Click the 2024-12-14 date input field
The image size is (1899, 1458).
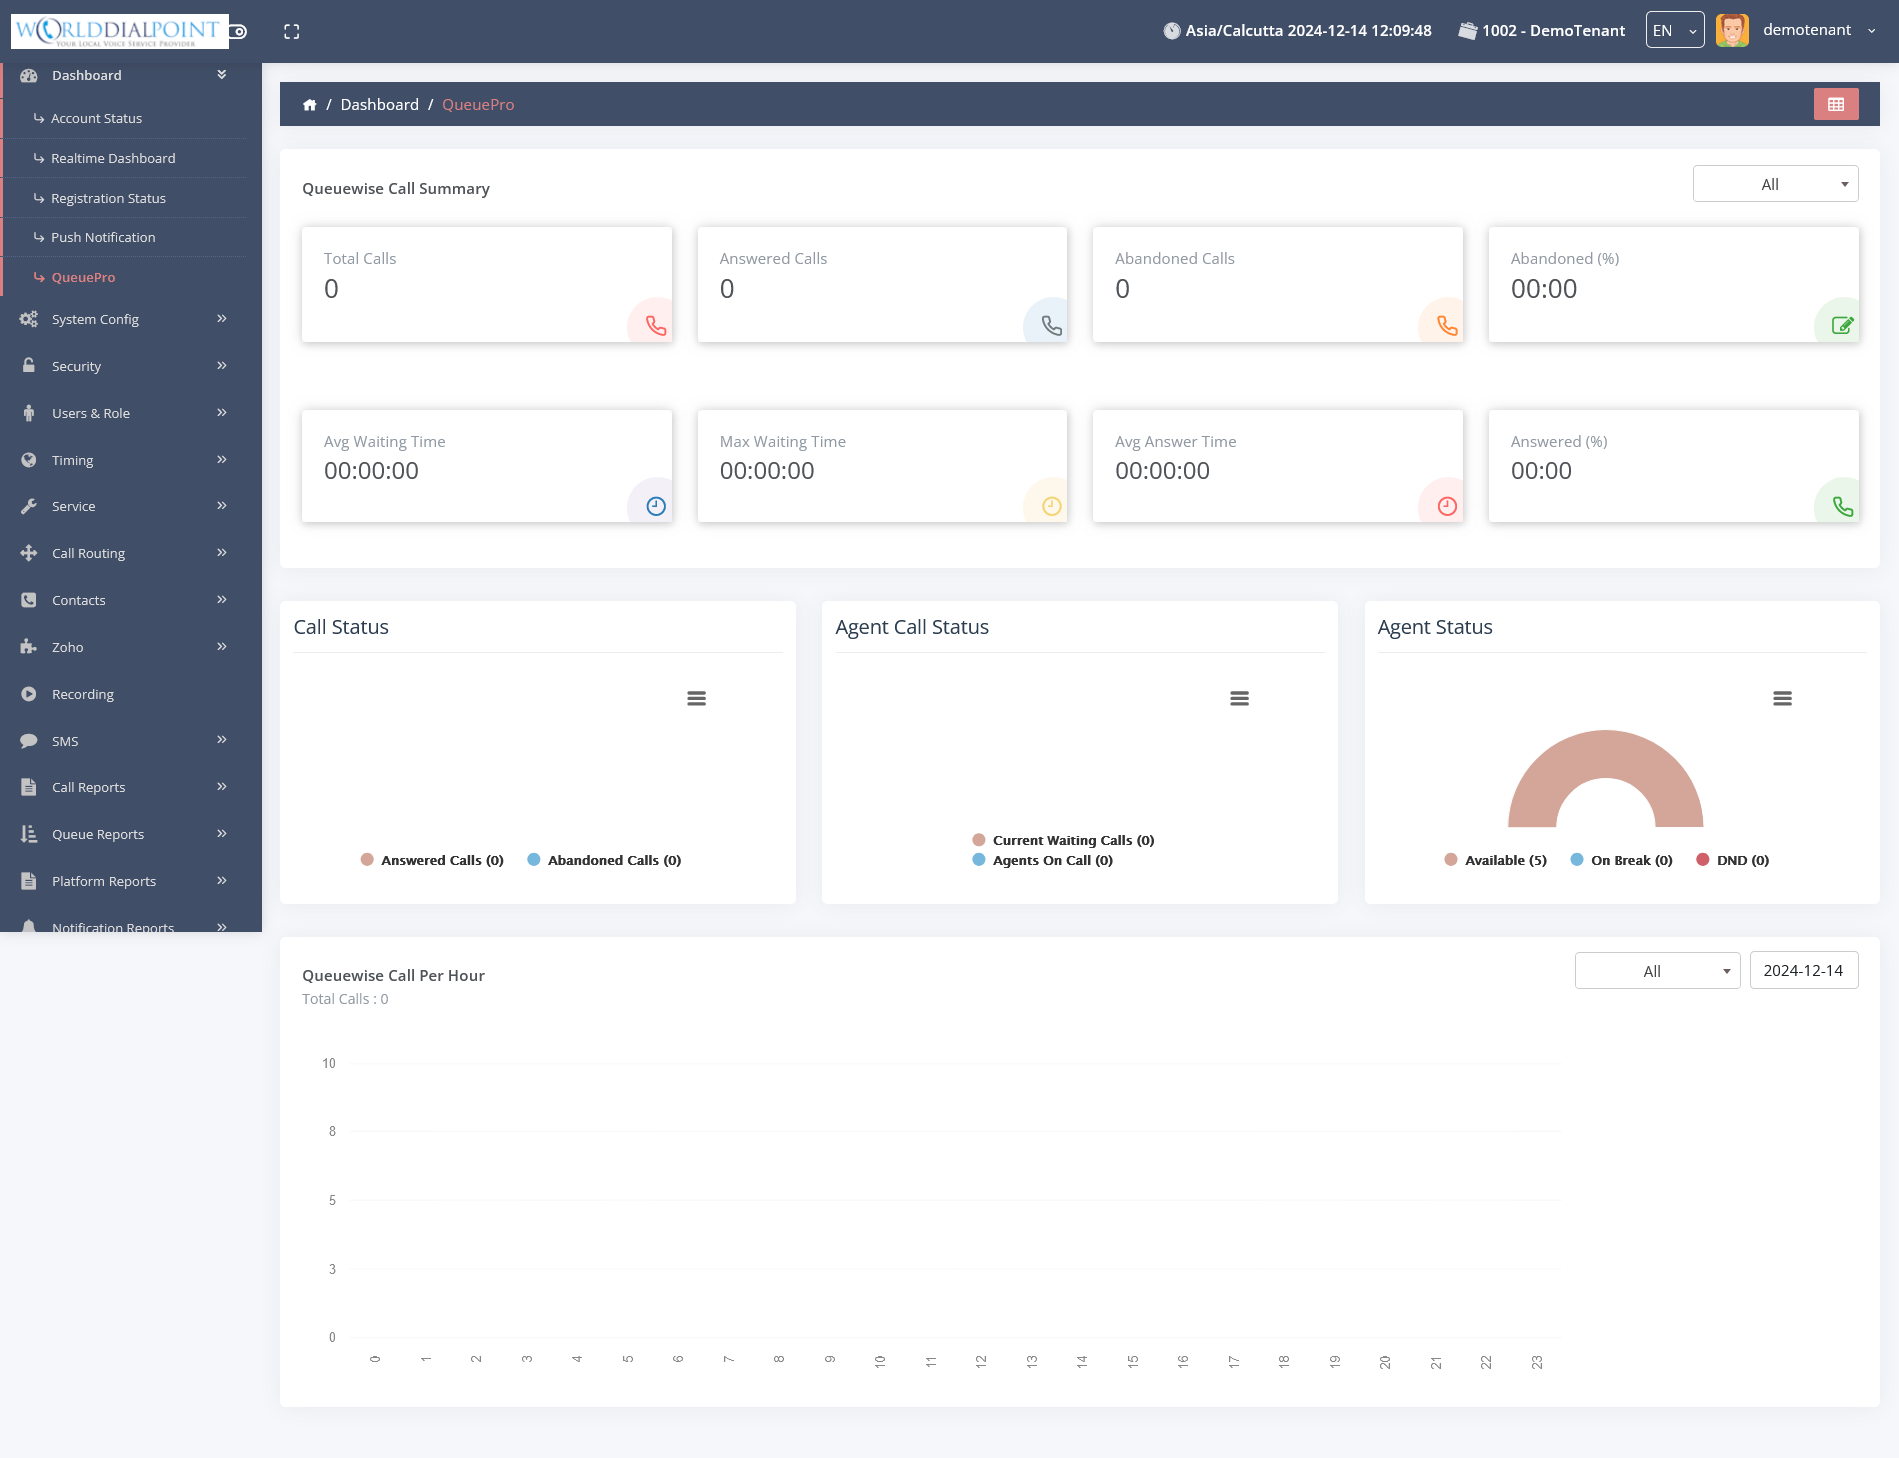(x=1803, y=971)
